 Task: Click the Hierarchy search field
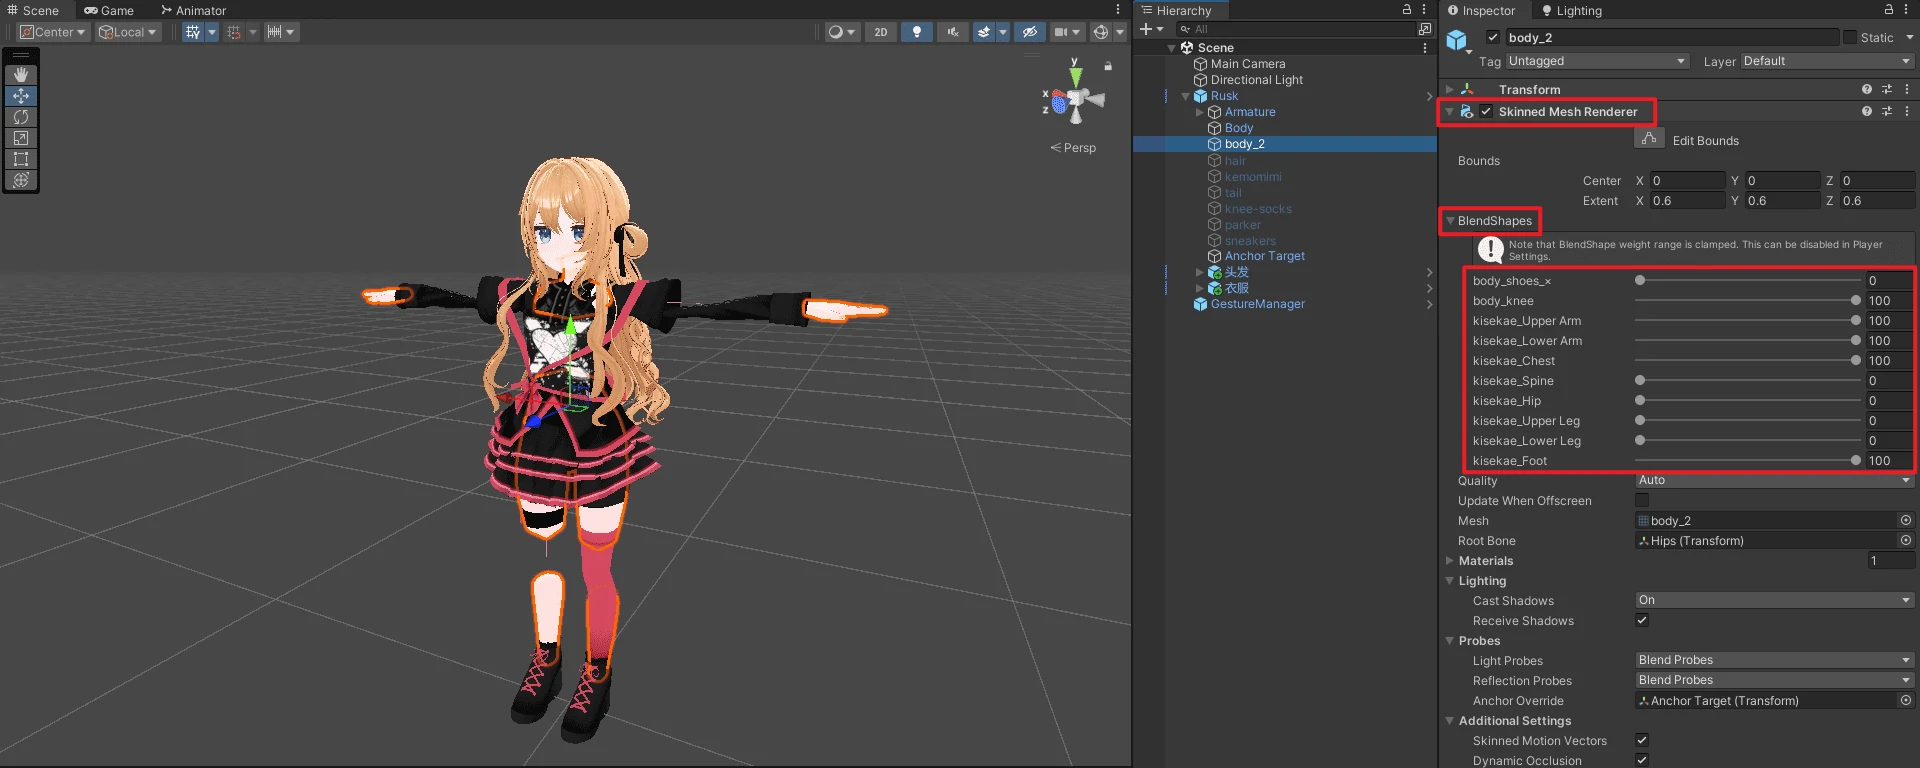1300,29
